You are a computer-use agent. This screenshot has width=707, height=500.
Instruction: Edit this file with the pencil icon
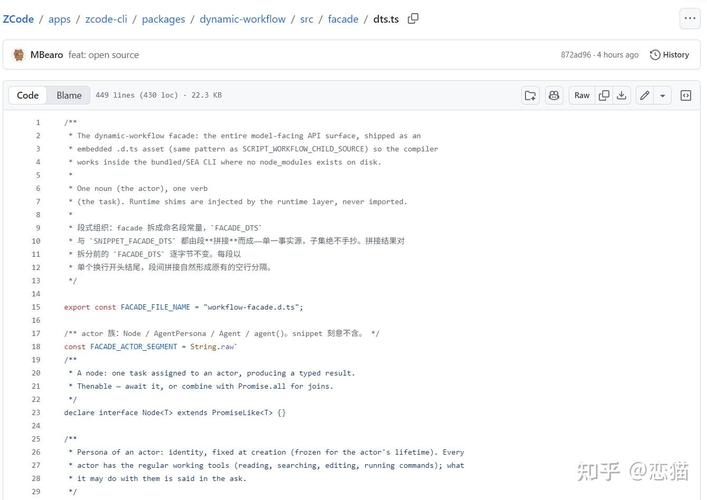(x=645, y=95)
